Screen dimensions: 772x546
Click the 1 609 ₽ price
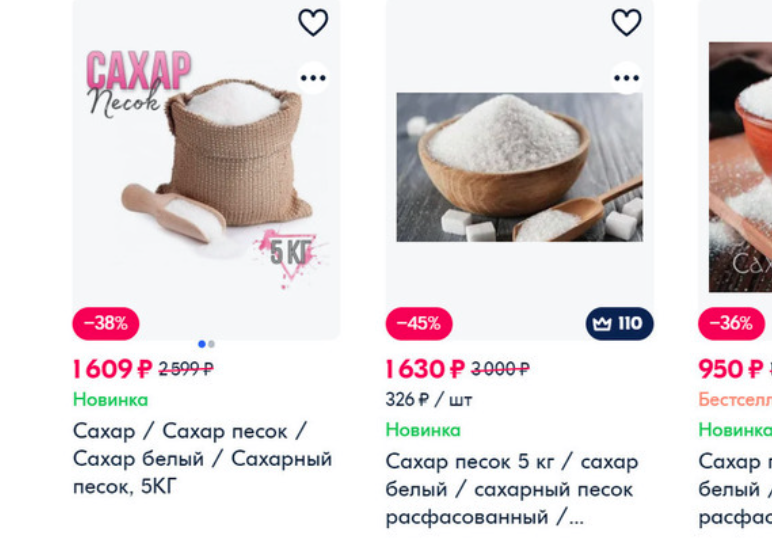click(112, 369)
